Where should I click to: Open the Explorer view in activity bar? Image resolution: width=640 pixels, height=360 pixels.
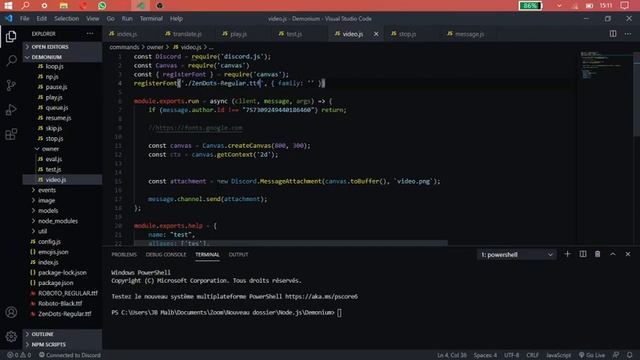(x=11, y=36)
